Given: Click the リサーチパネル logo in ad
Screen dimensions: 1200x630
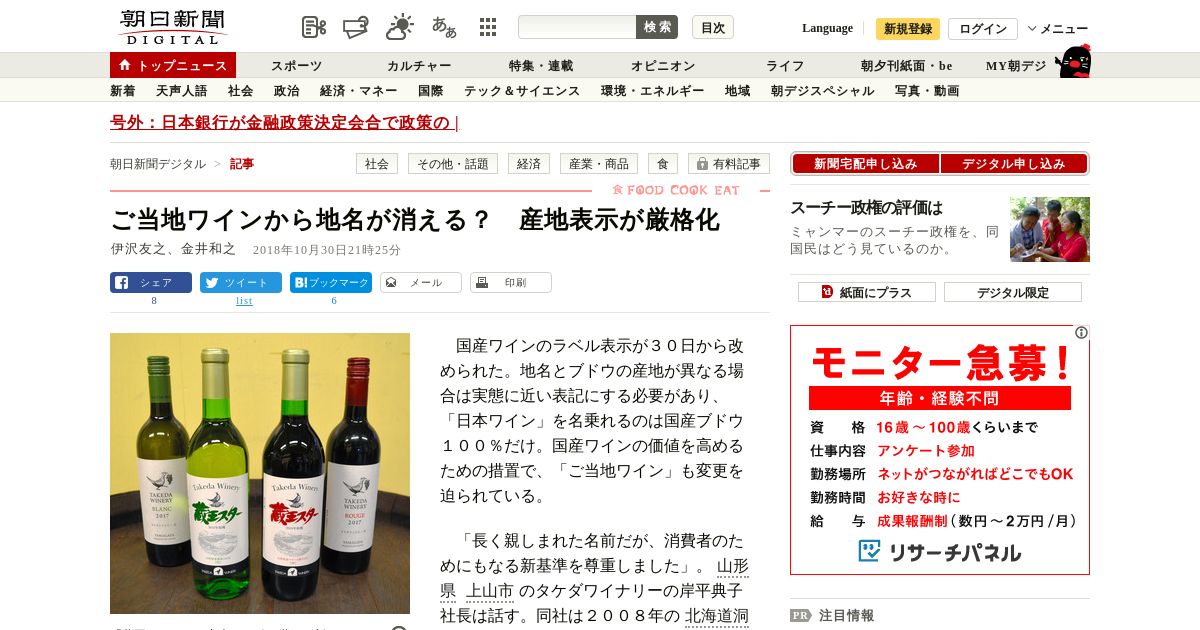Looking at the screenshot, I should [x=939, y=552].
